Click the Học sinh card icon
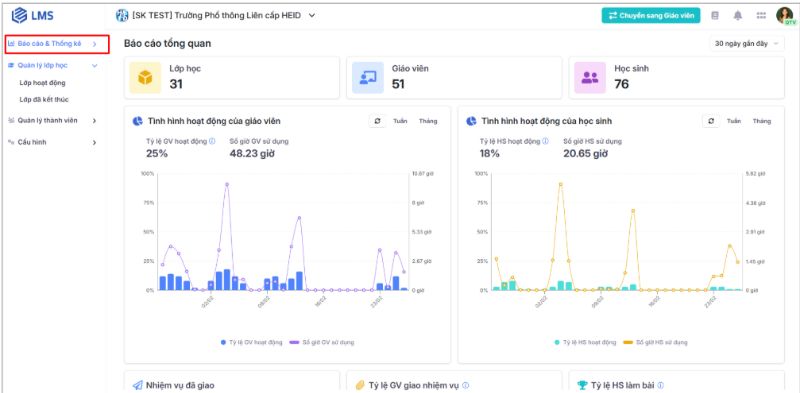This screenshot has width=800, height=393. tap(590, 78)
